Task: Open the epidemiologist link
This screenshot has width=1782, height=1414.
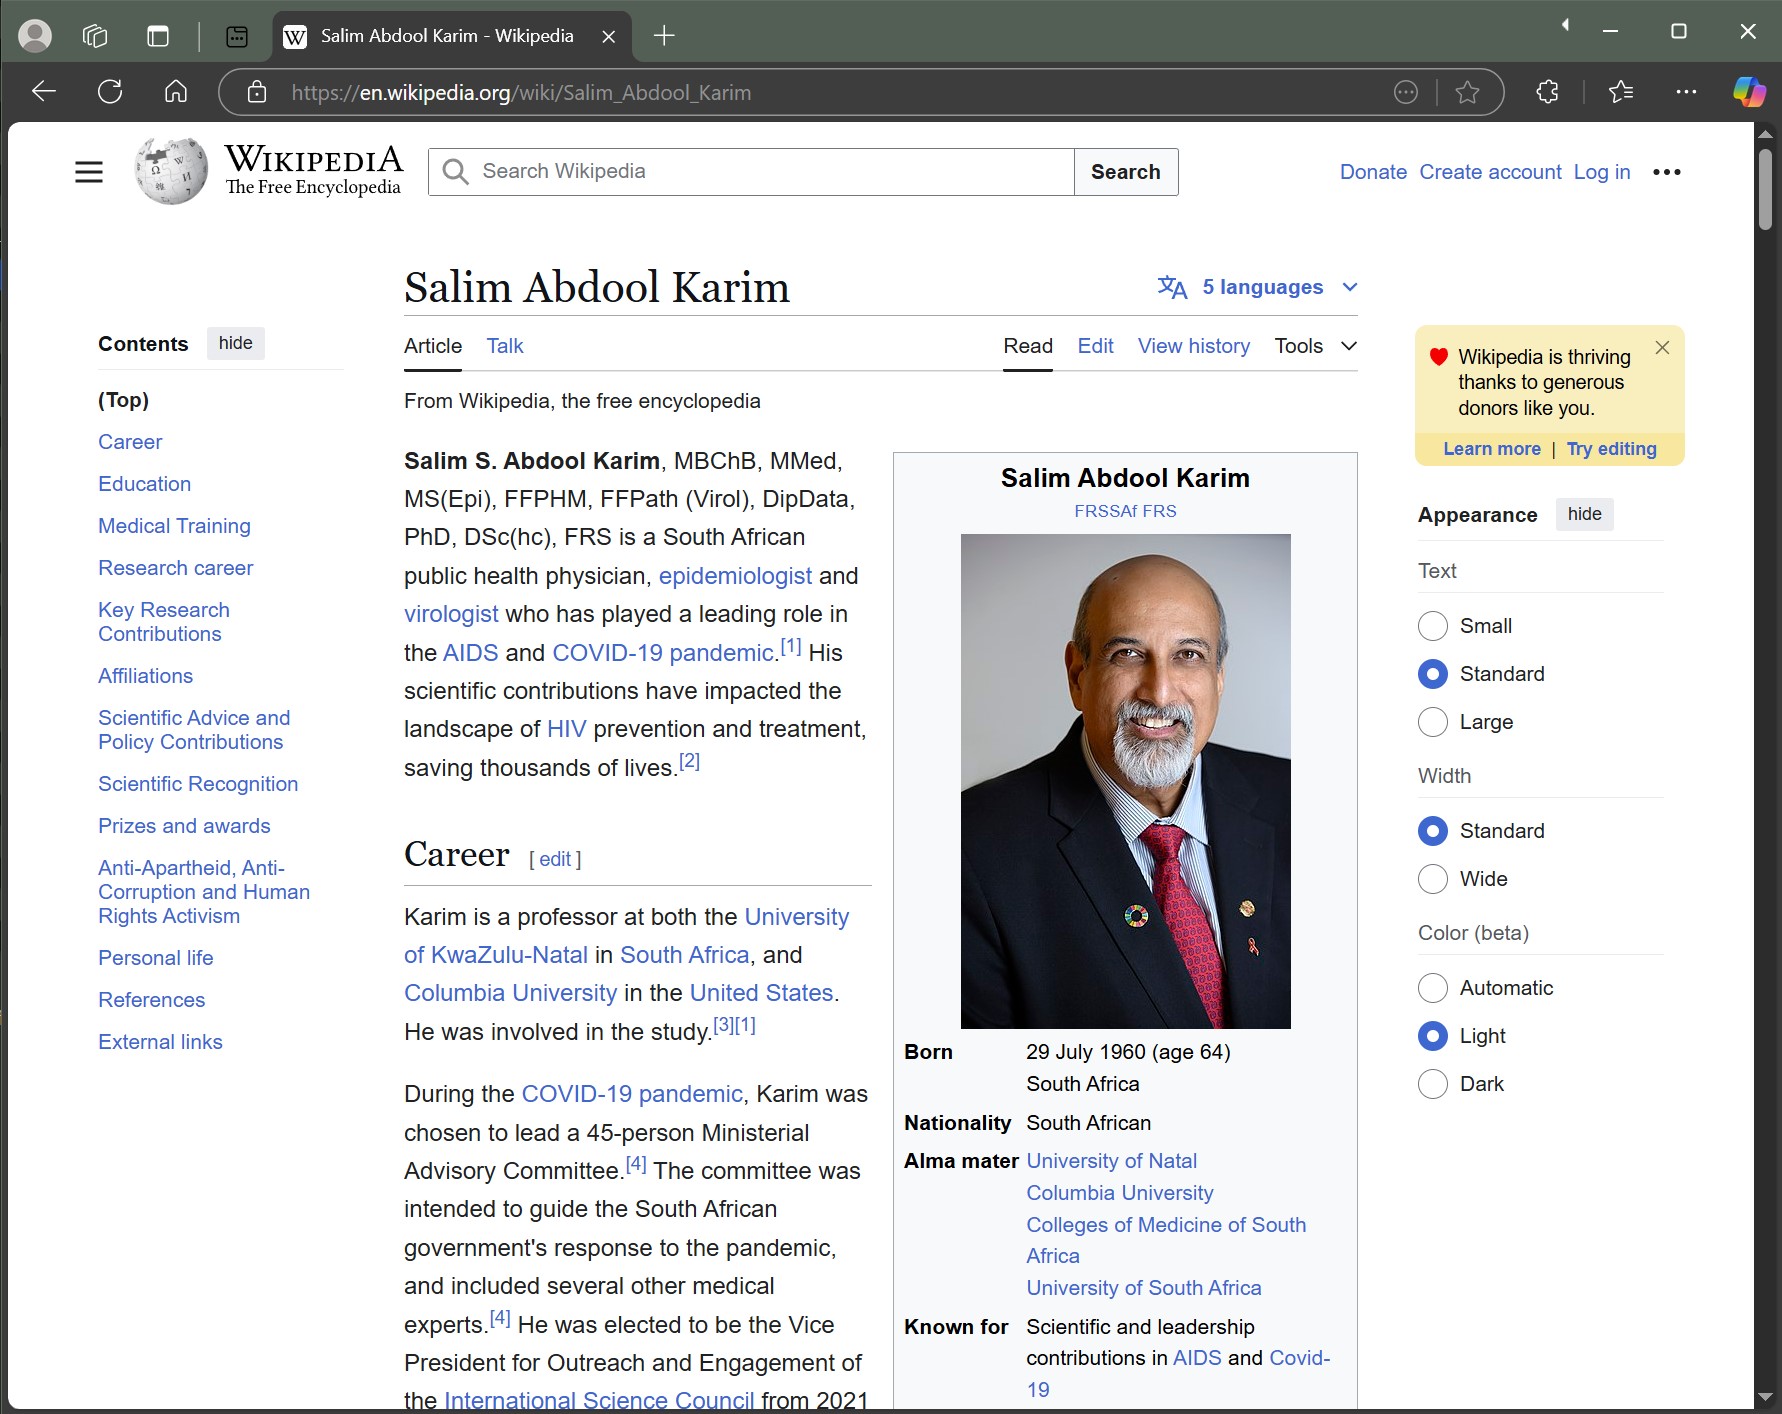Action: click(735, 576)
